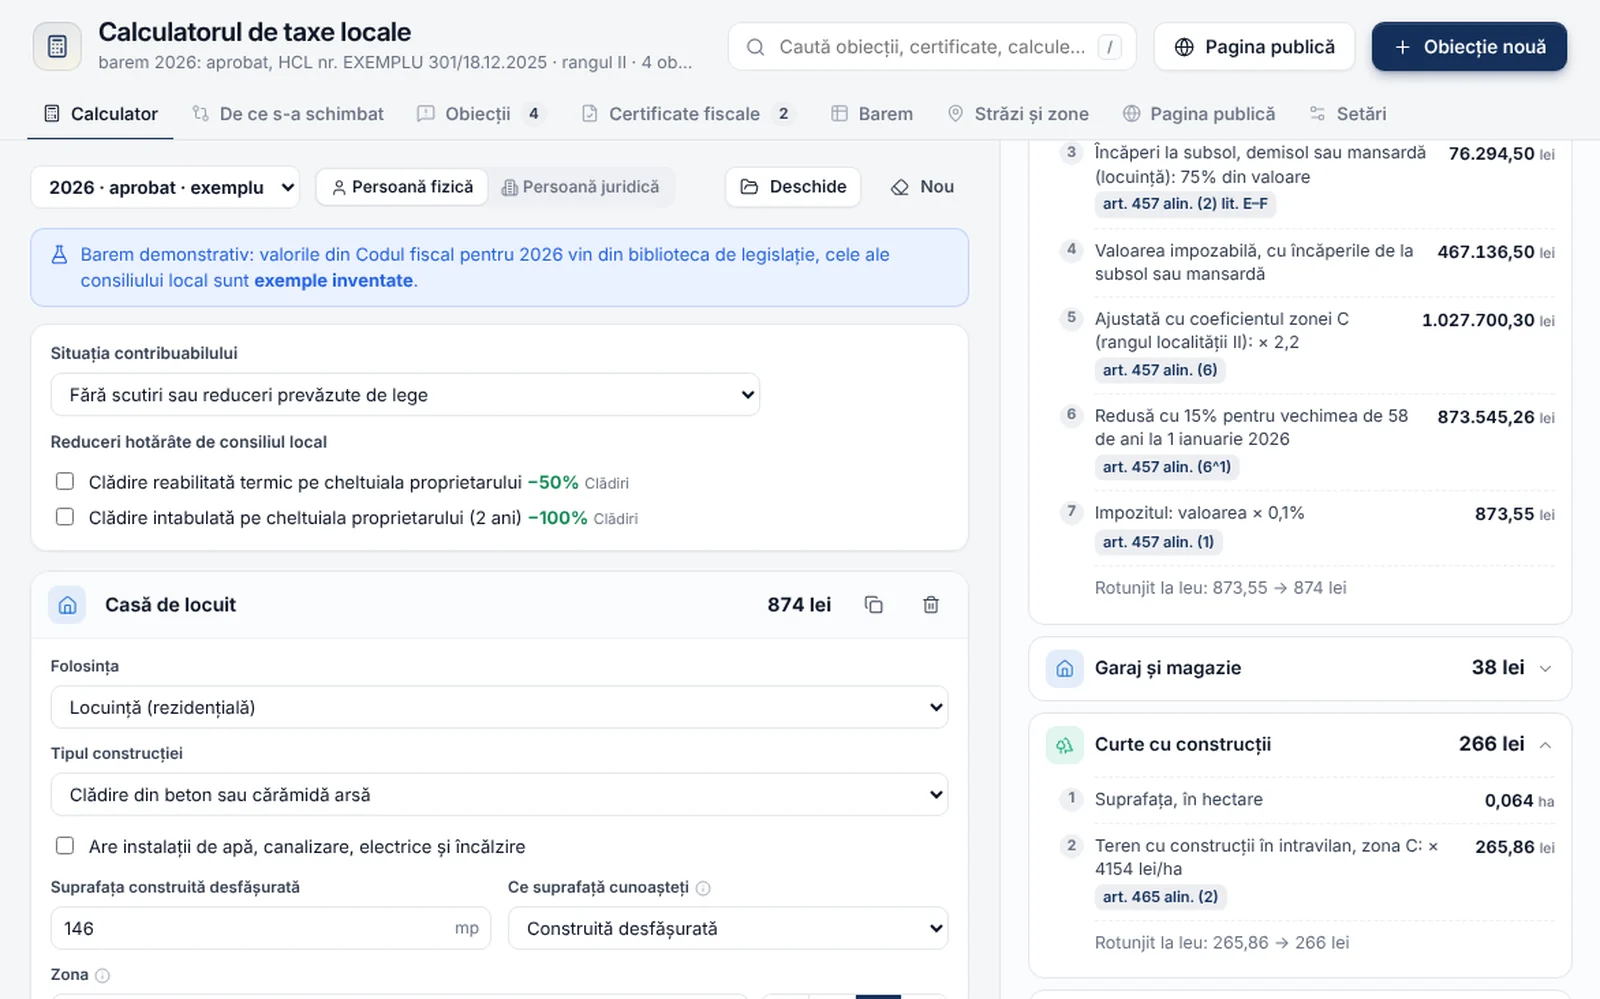Click the Nou button
Viewport: 1600px width, 999px height.
tap(922, 187)
